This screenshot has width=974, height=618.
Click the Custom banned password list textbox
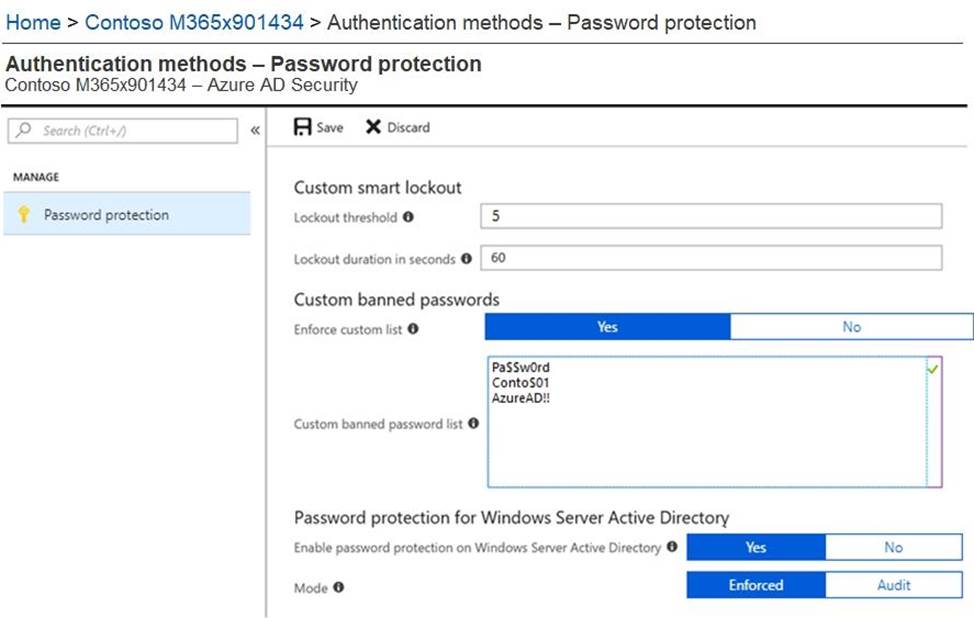click(x=715, y=422)
